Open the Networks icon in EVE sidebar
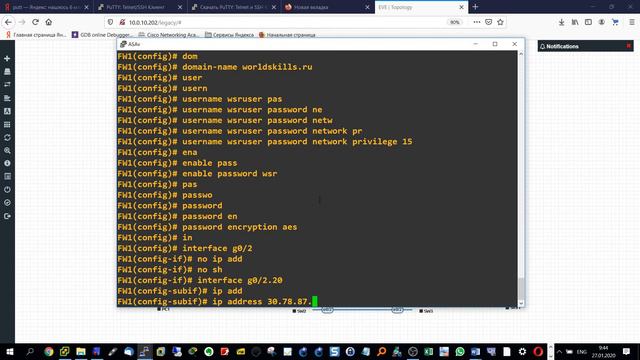Screen dimensions: 640x360 pyautogui.click(x=7, y=84)
